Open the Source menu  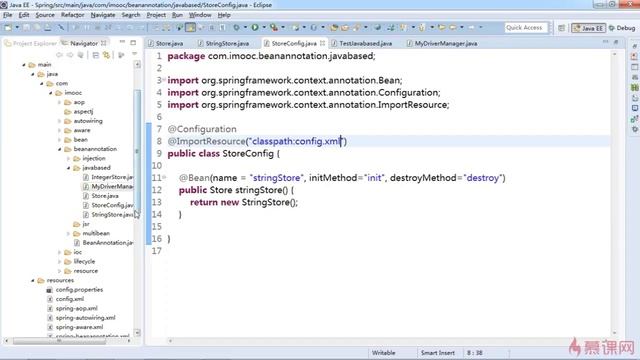pyautogui.click(x=45, y=15)
